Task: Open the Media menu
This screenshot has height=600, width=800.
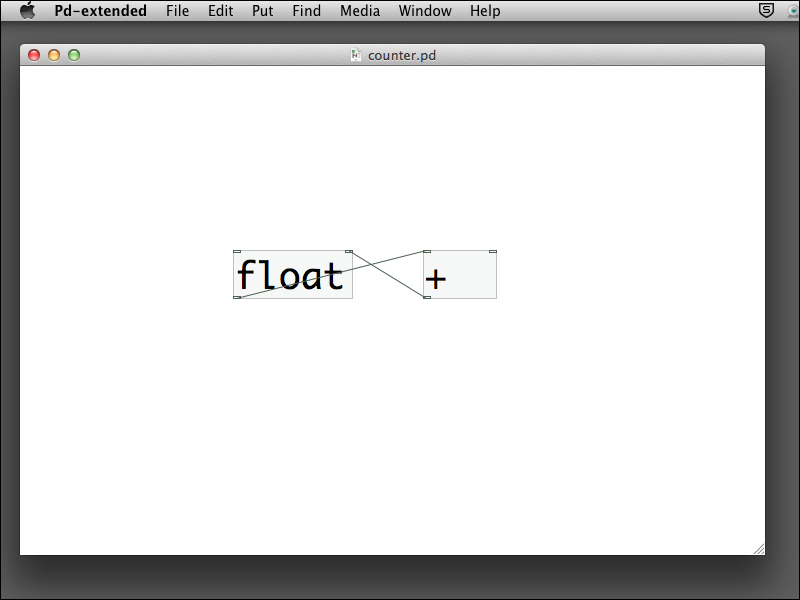Action: (360, 11)
